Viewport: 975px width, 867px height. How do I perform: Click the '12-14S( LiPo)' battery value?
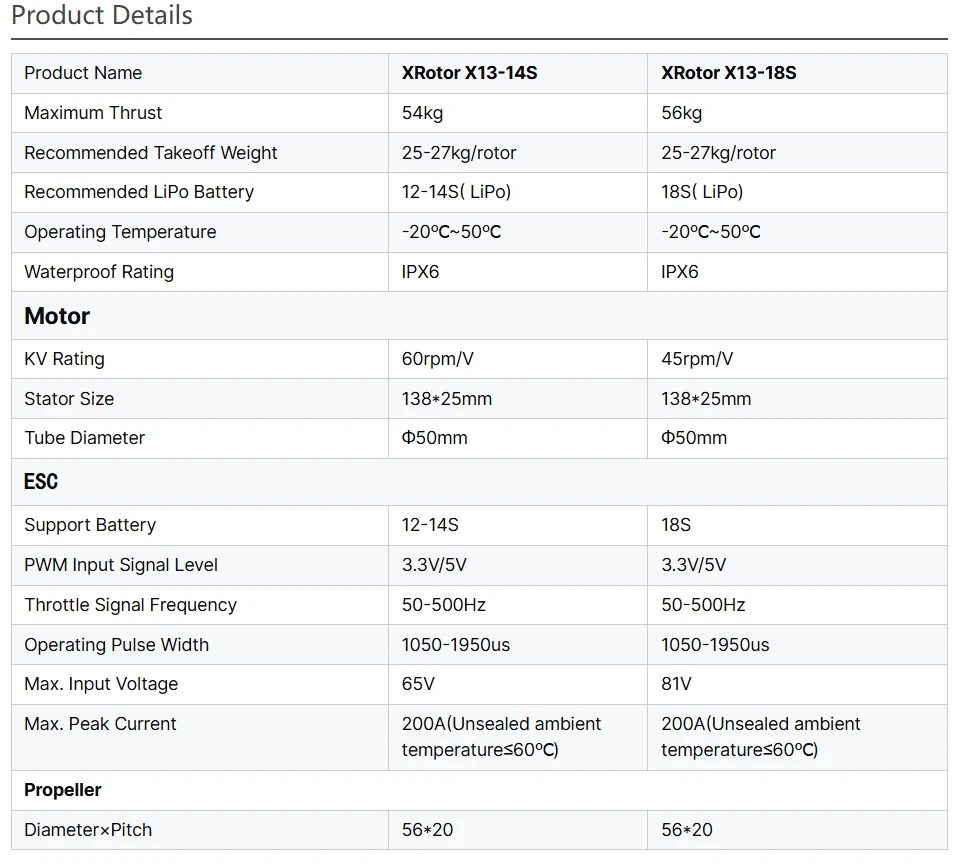456,192
